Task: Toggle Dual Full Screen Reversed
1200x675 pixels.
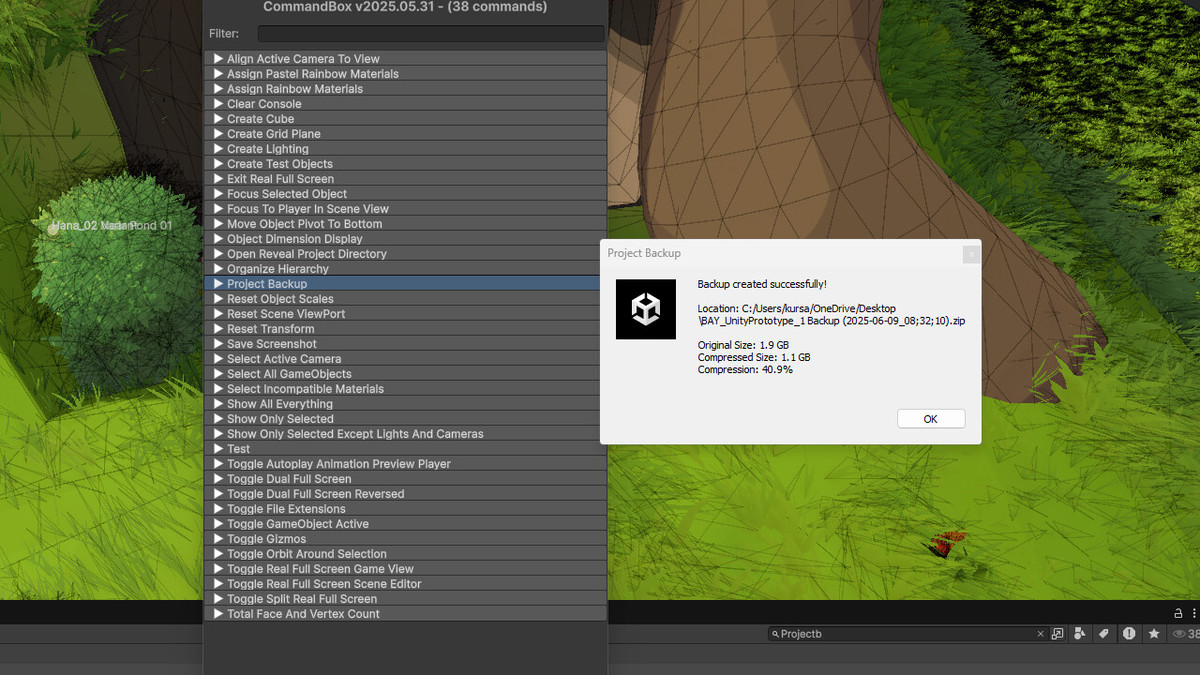Action: click(x=405, y=494)
